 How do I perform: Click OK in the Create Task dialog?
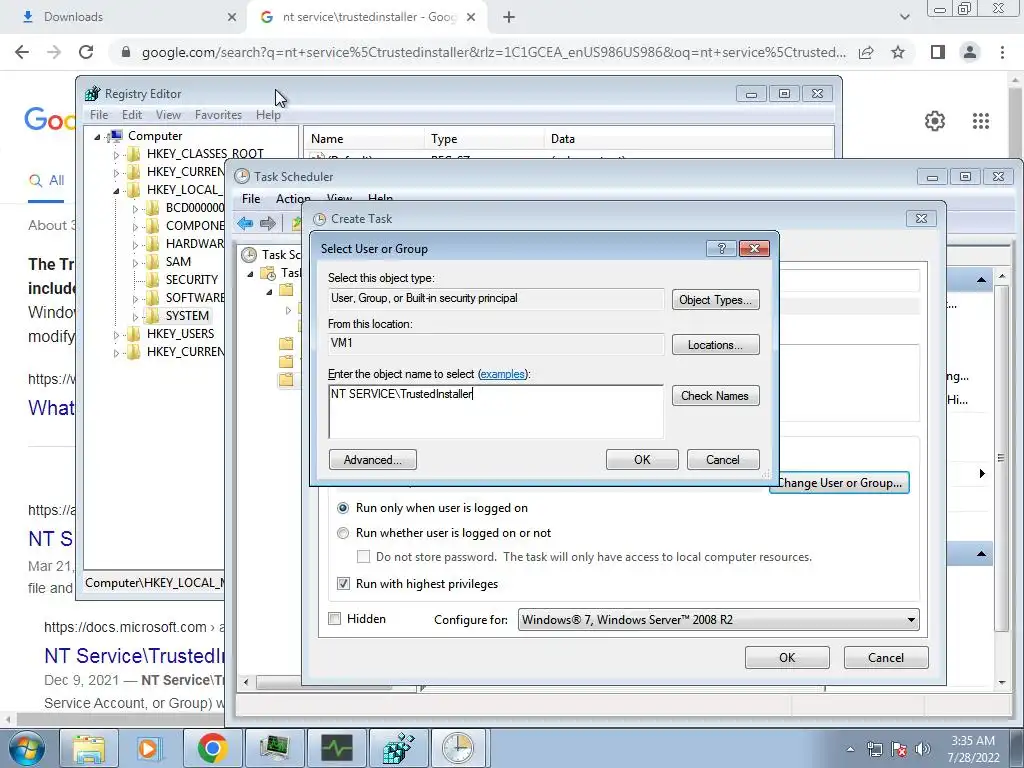click(787, 658)
